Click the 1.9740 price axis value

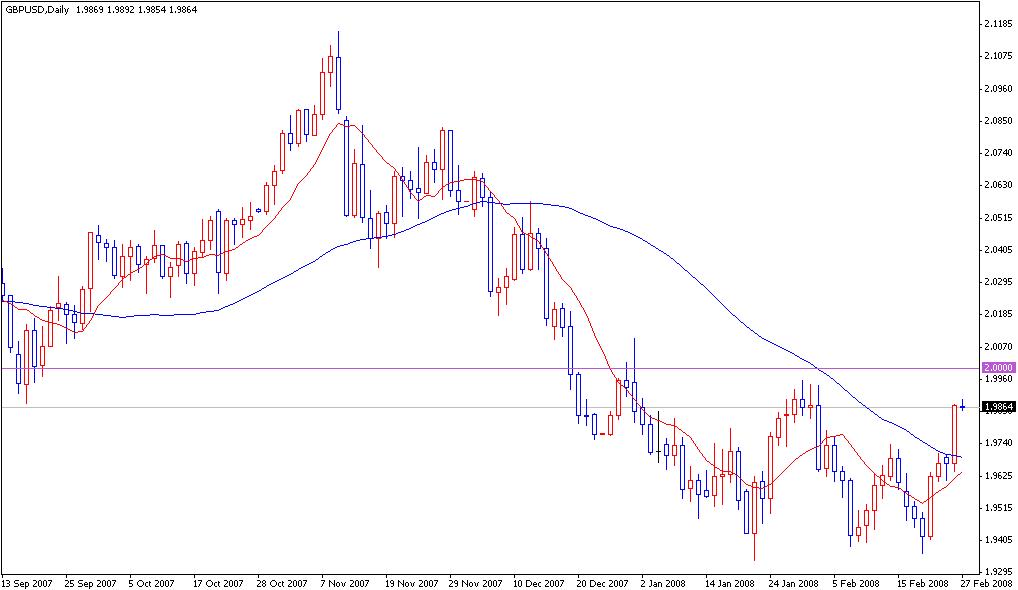[999, 443]
